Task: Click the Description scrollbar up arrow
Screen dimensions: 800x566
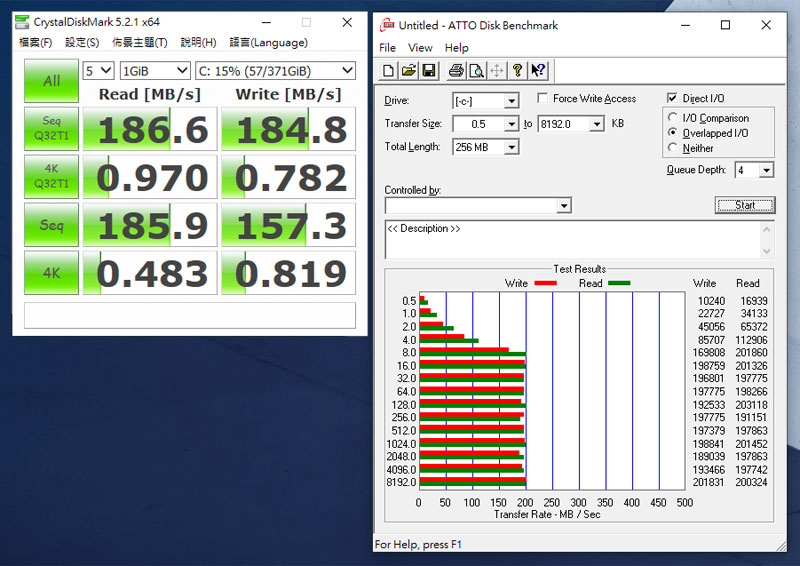Action: click(x=766, y=230)
